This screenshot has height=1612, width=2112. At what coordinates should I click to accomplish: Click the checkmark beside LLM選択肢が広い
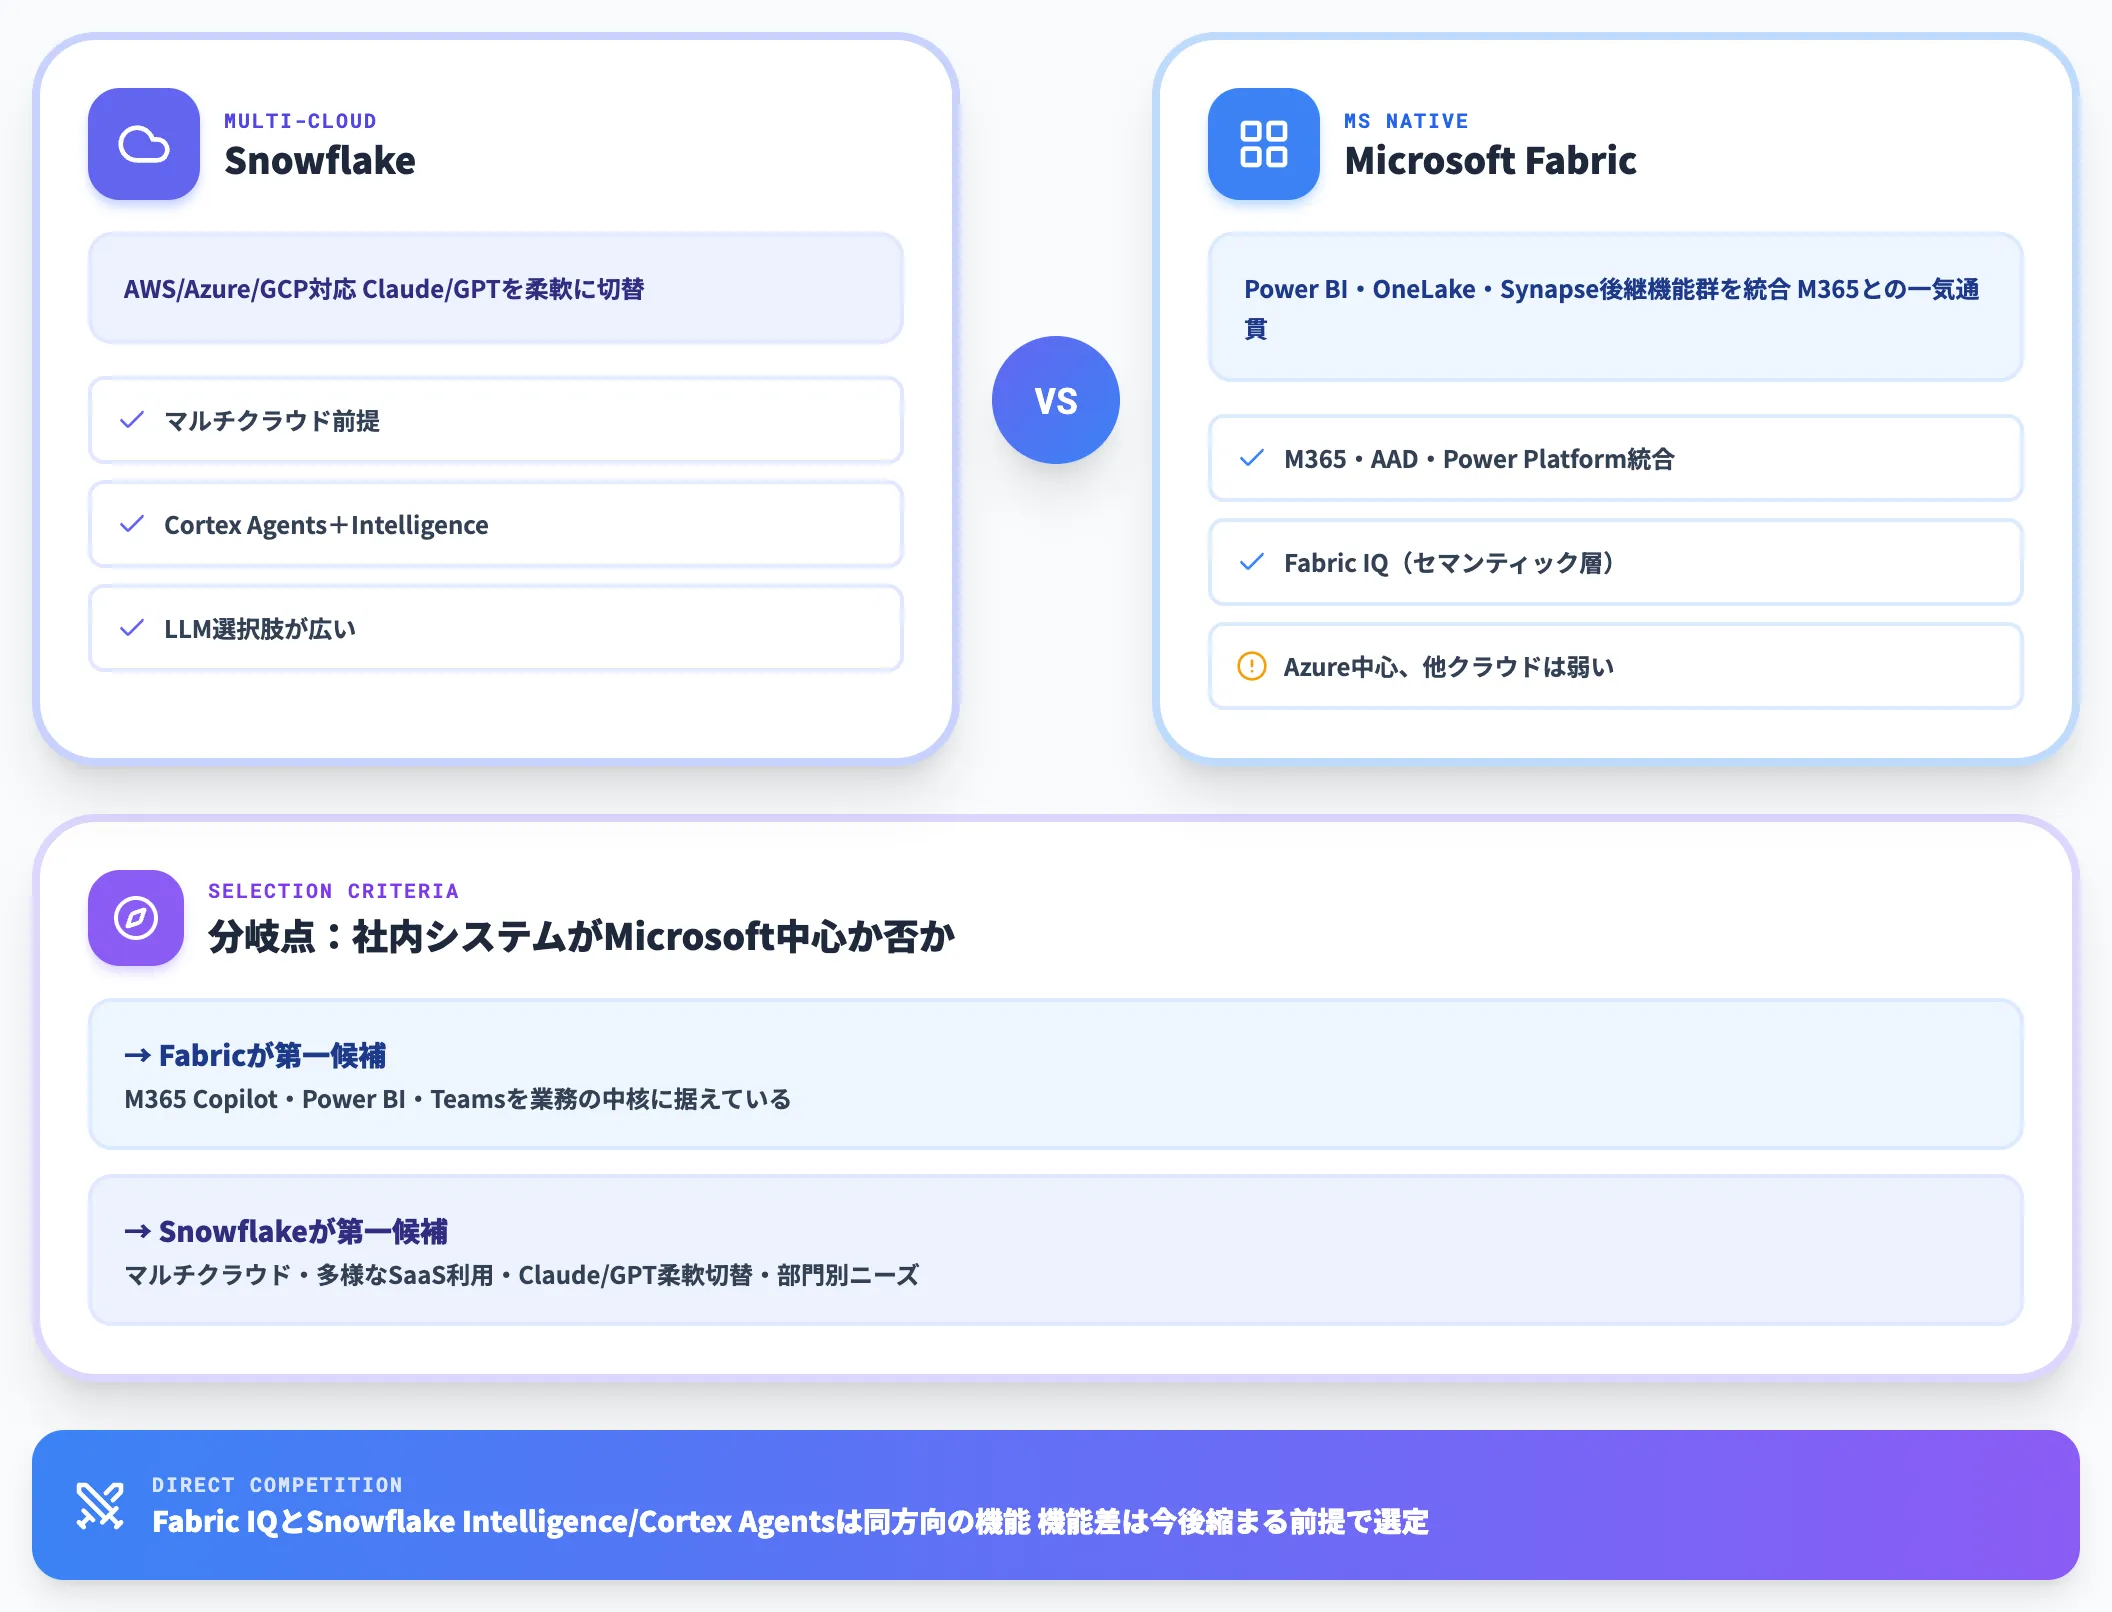pyautogui.click(x=132, y=628)
